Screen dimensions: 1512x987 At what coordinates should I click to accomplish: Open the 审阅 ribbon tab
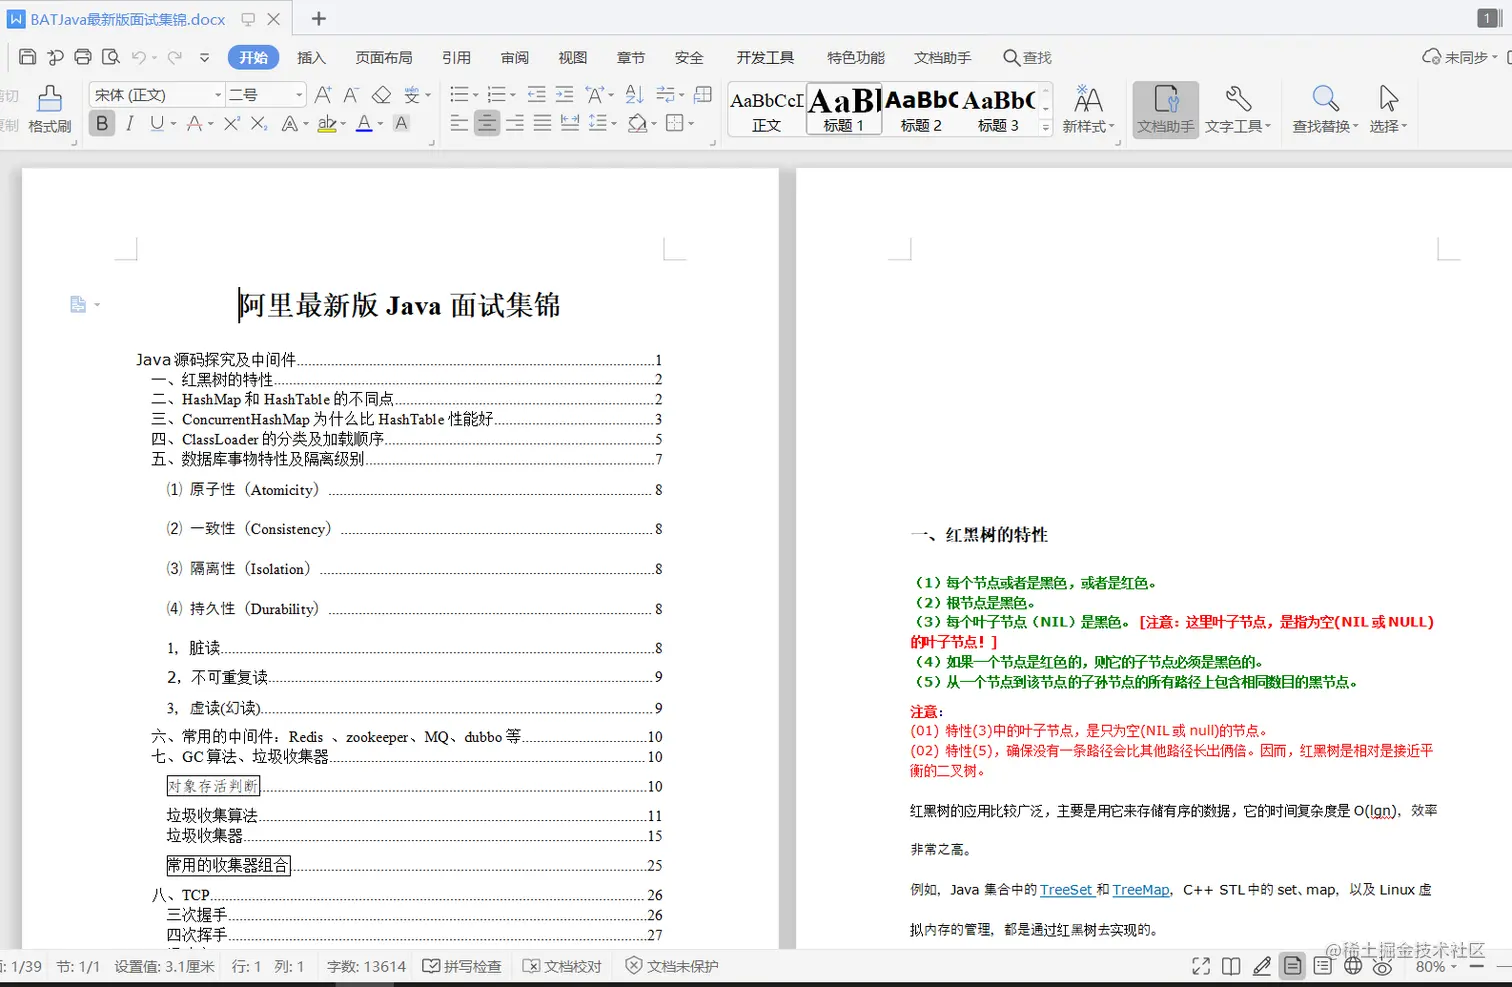[x=514, y=57]
